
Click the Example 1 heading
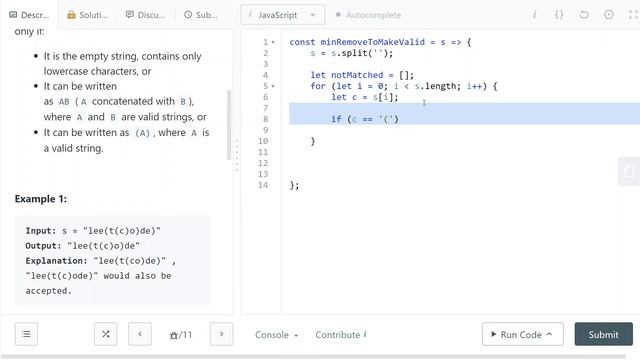pyautogui.click(x=41, y=199)
